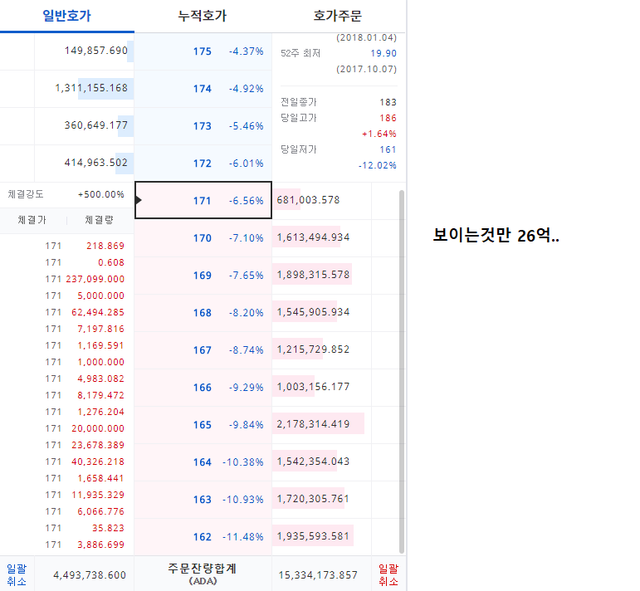
Task: Click the 체결강도 +500.00% value
Action: (x=101, y=195)
